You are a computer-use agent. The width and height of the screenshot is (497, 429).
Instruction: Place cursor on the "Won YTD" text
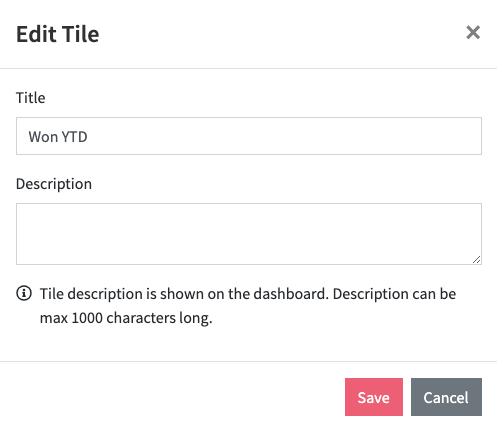point(58,137)
